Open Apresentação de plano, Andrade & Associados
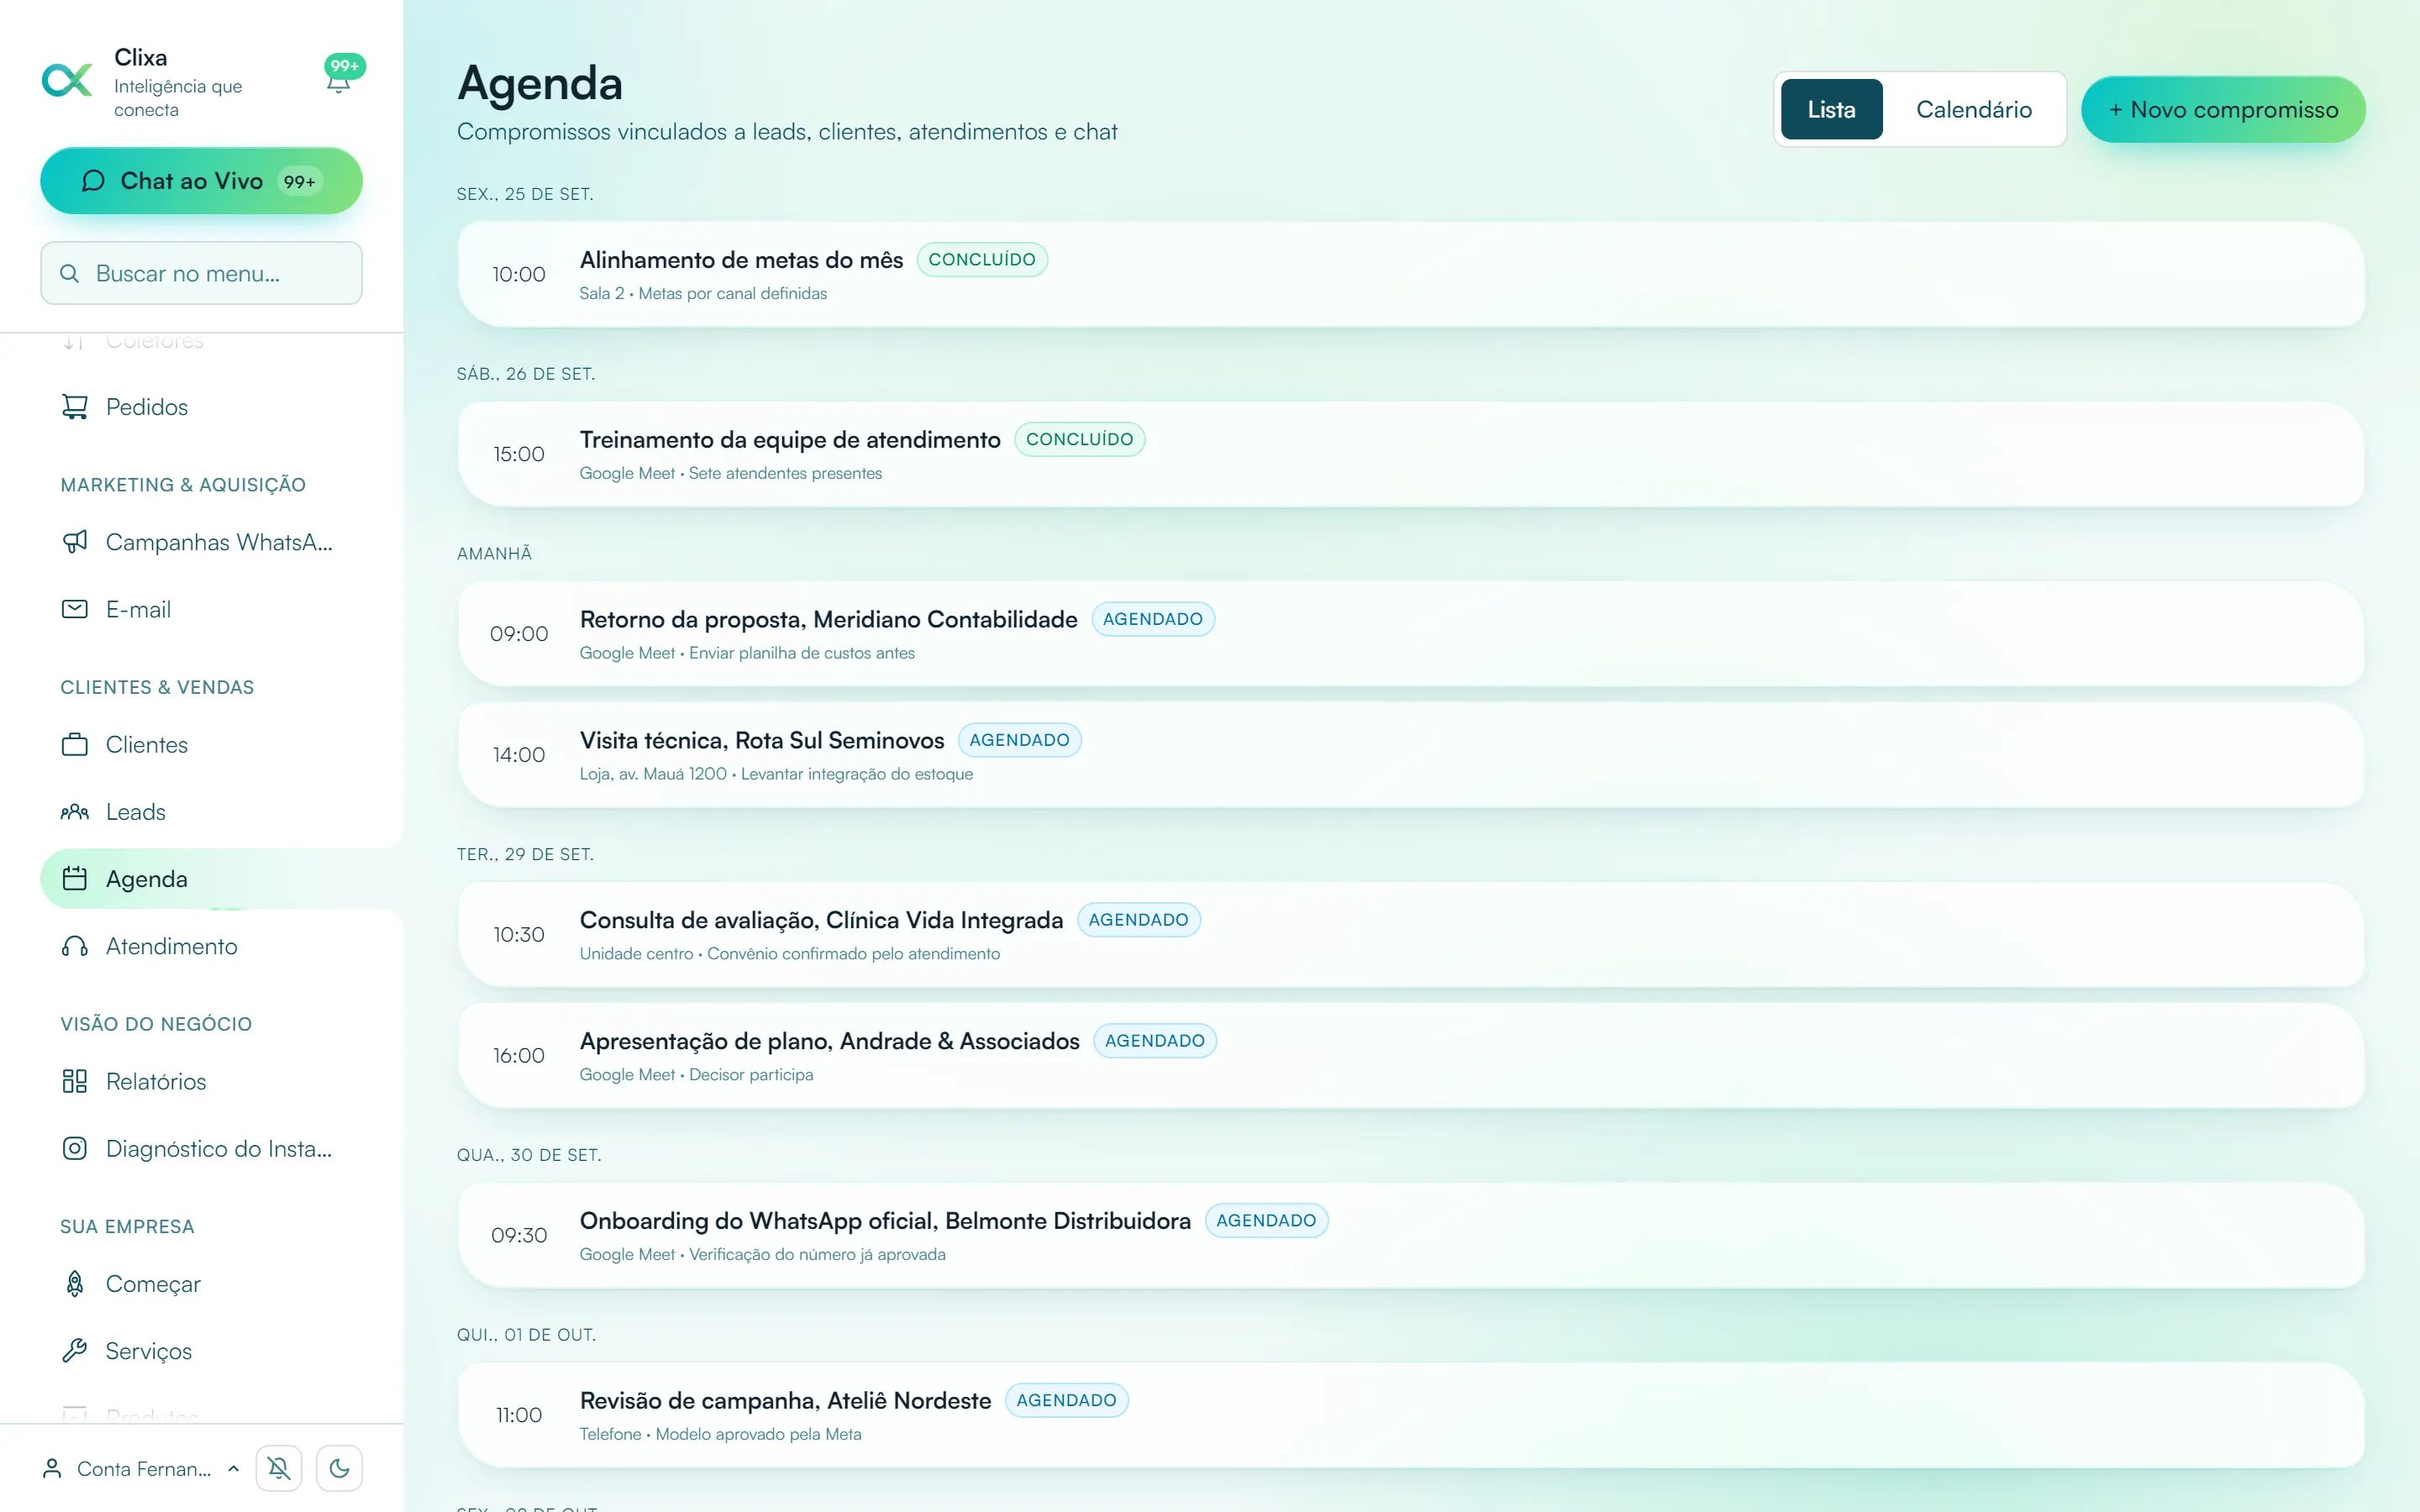The width and height of the screenshot is (2420, 1512). tap(1411, 1056)
